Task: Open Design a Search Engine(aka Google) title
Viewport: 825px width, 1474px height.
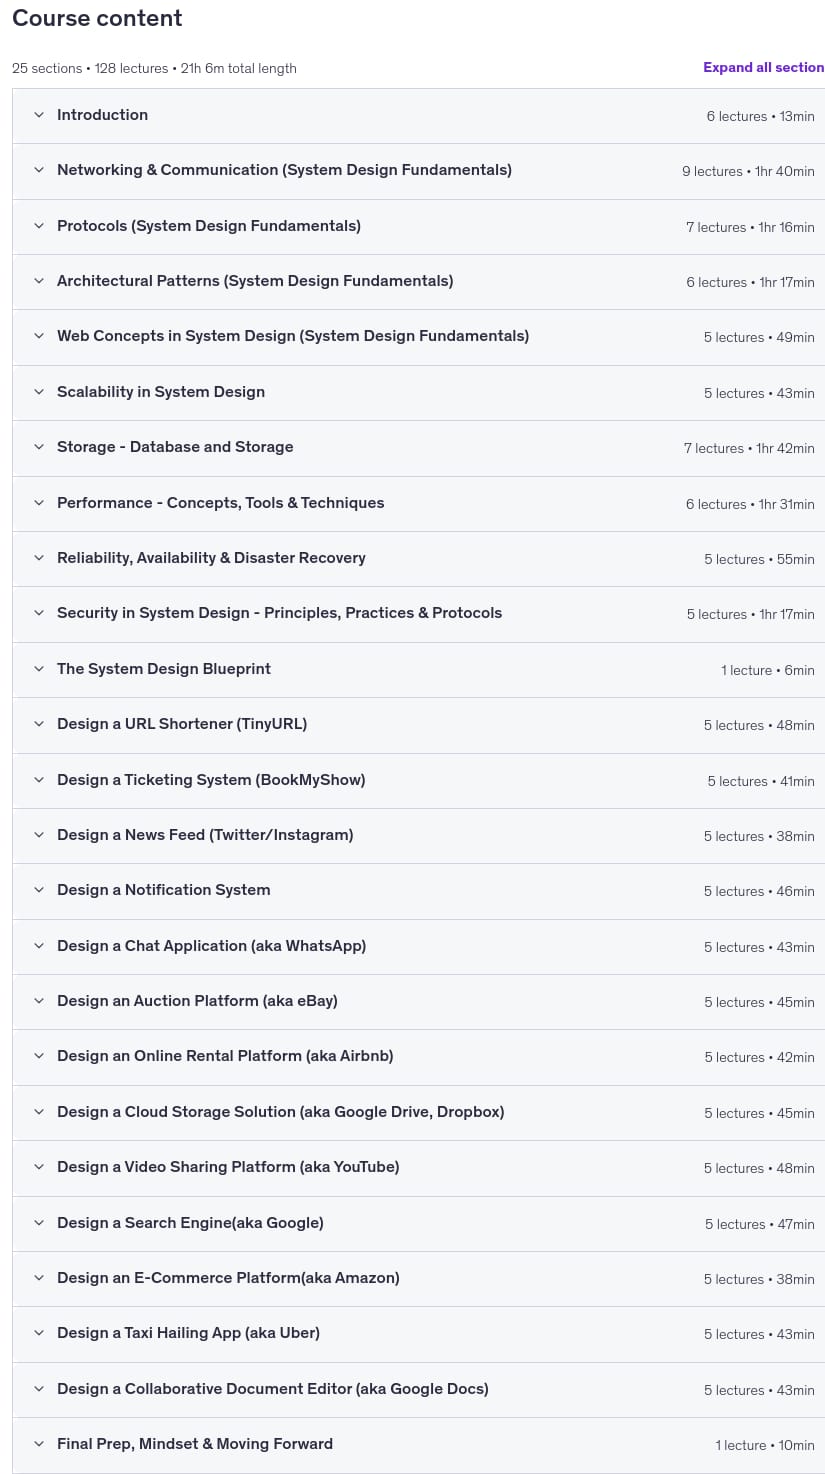Action: (190, 1223)
